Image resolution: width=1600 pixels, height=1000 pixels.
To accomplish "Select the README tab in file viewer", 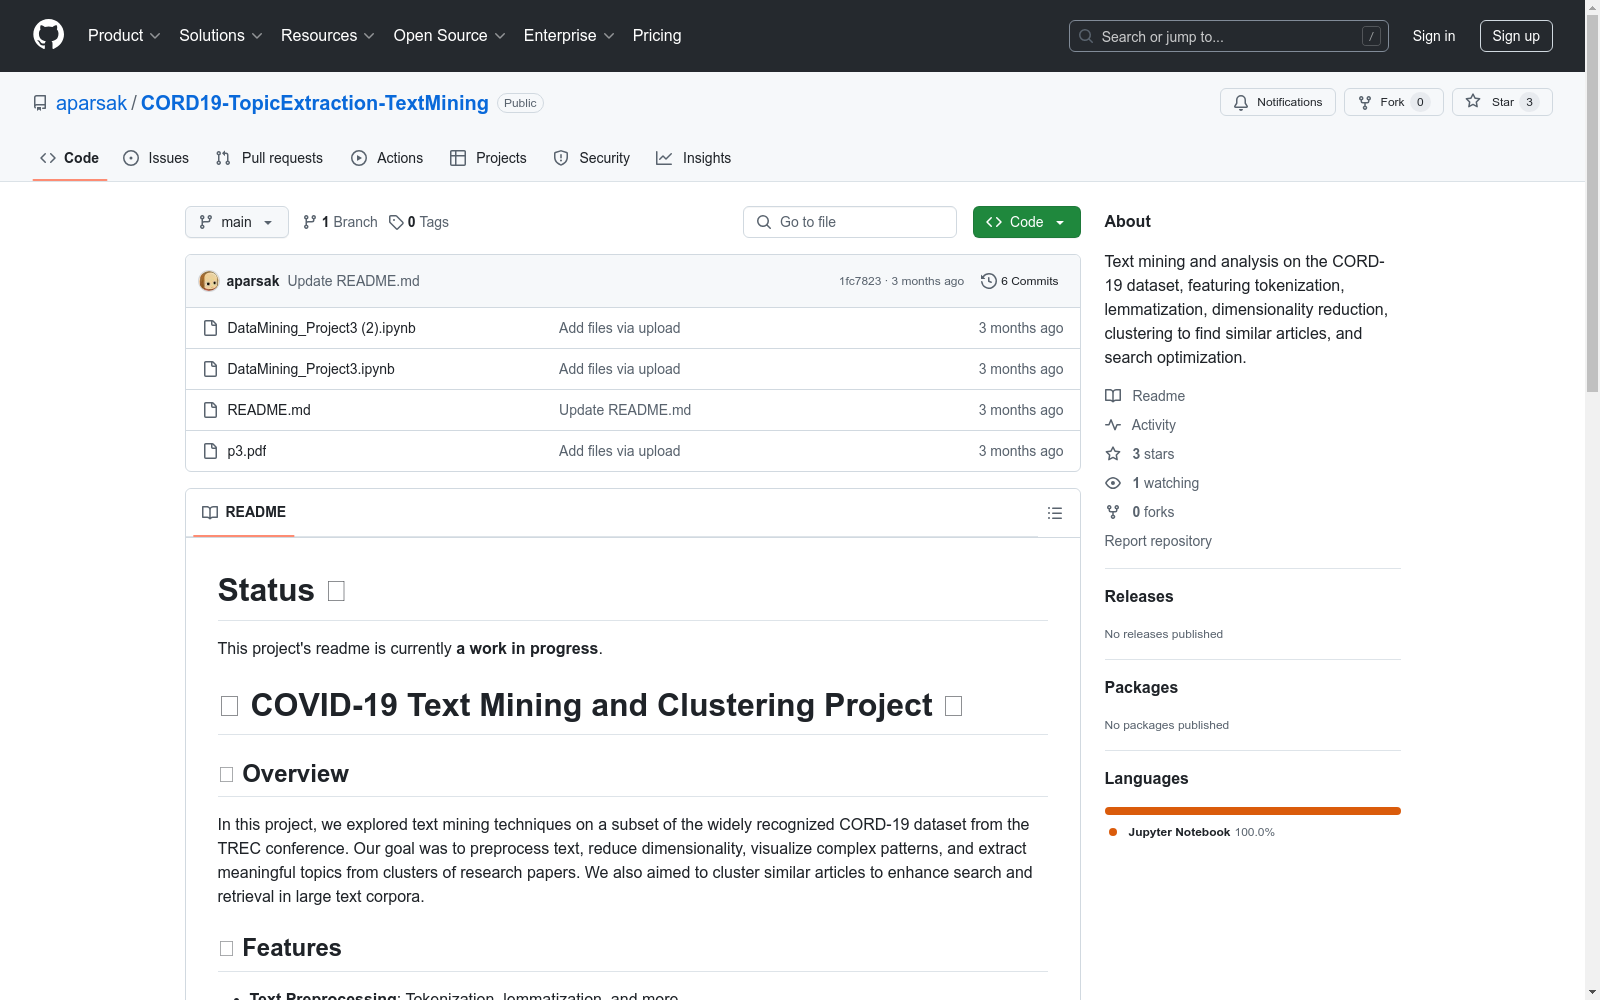I will tap(244, 512).
